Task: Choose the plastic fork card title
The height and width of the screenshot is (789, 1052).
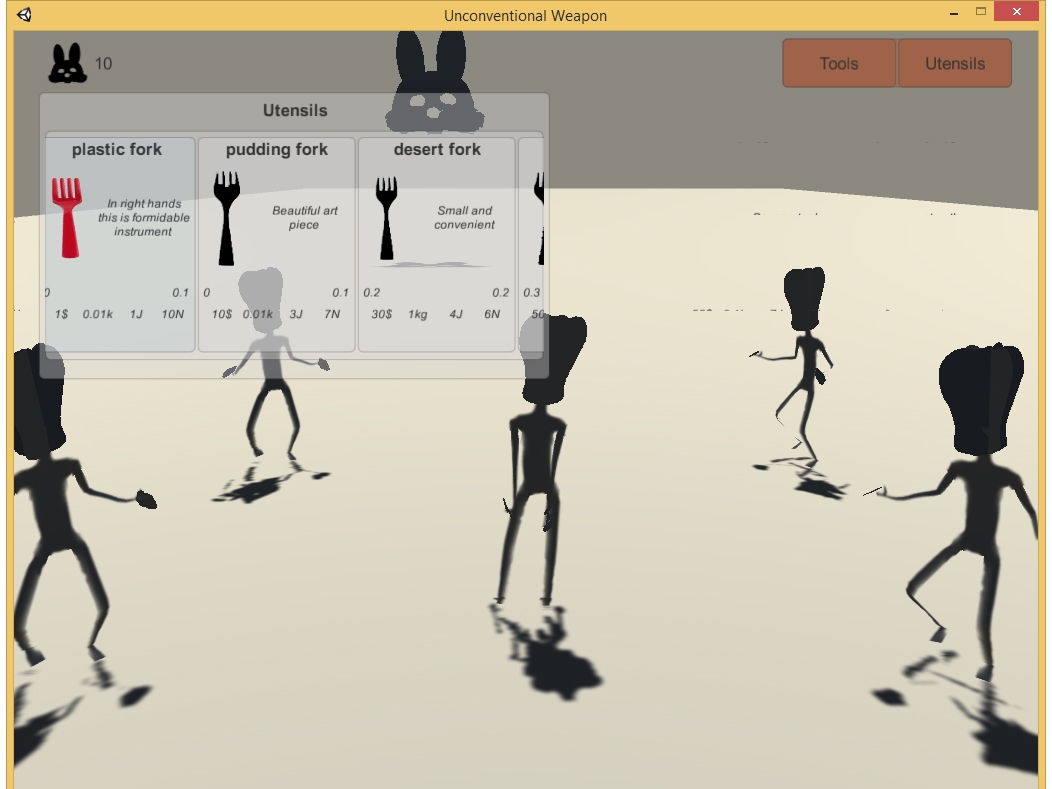Action: pos(117,149)
